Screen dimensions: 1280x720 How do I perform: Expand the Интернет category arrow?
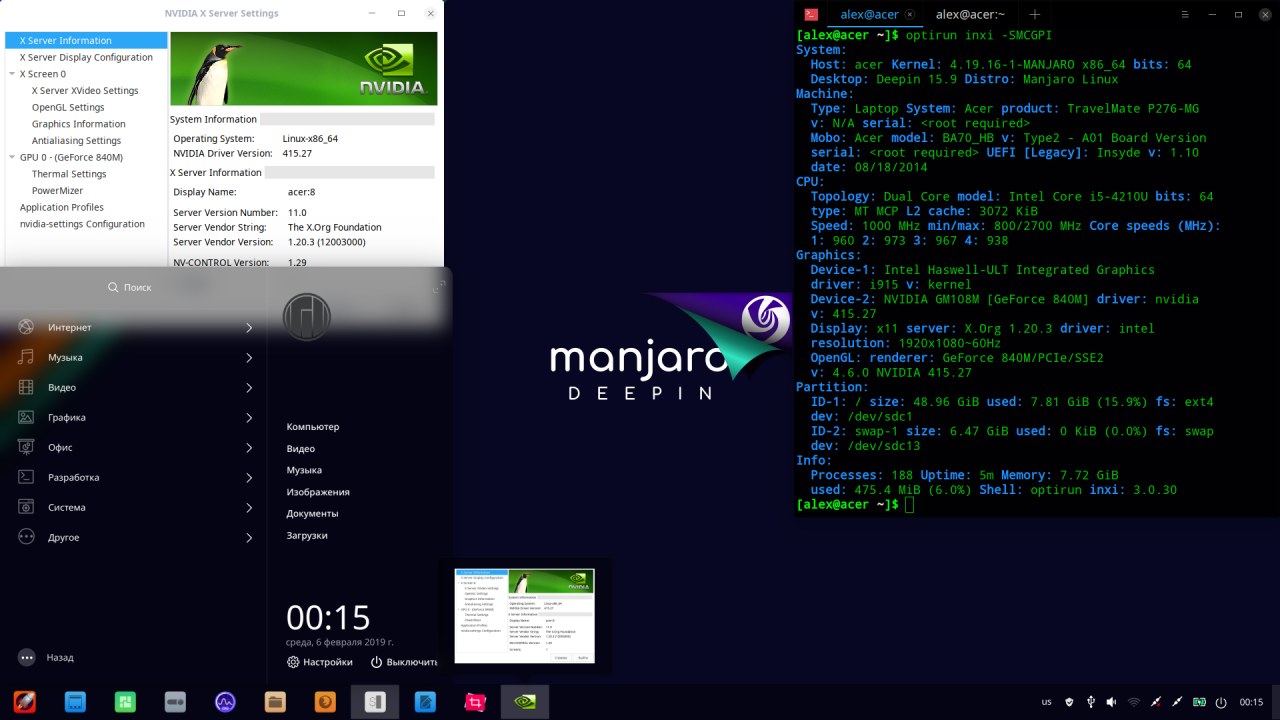(x=249, y=328)
